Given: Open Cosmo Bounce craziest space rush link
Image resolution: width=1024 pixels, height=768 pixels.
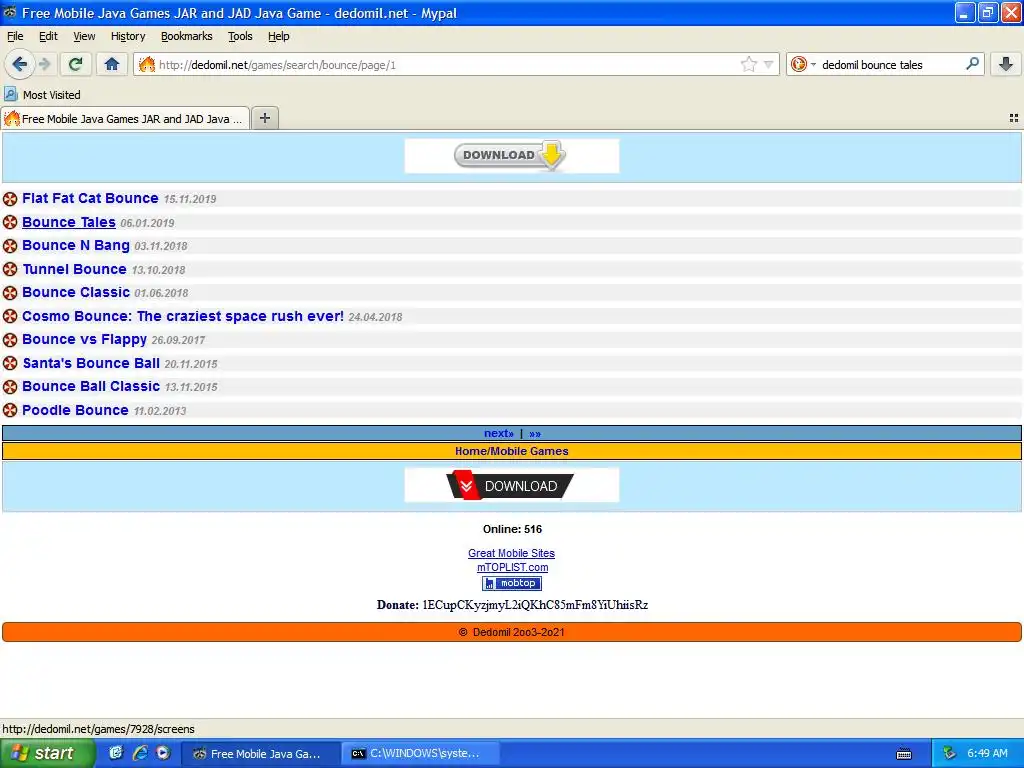Looking at the screenshot, I should click(183, 316).
